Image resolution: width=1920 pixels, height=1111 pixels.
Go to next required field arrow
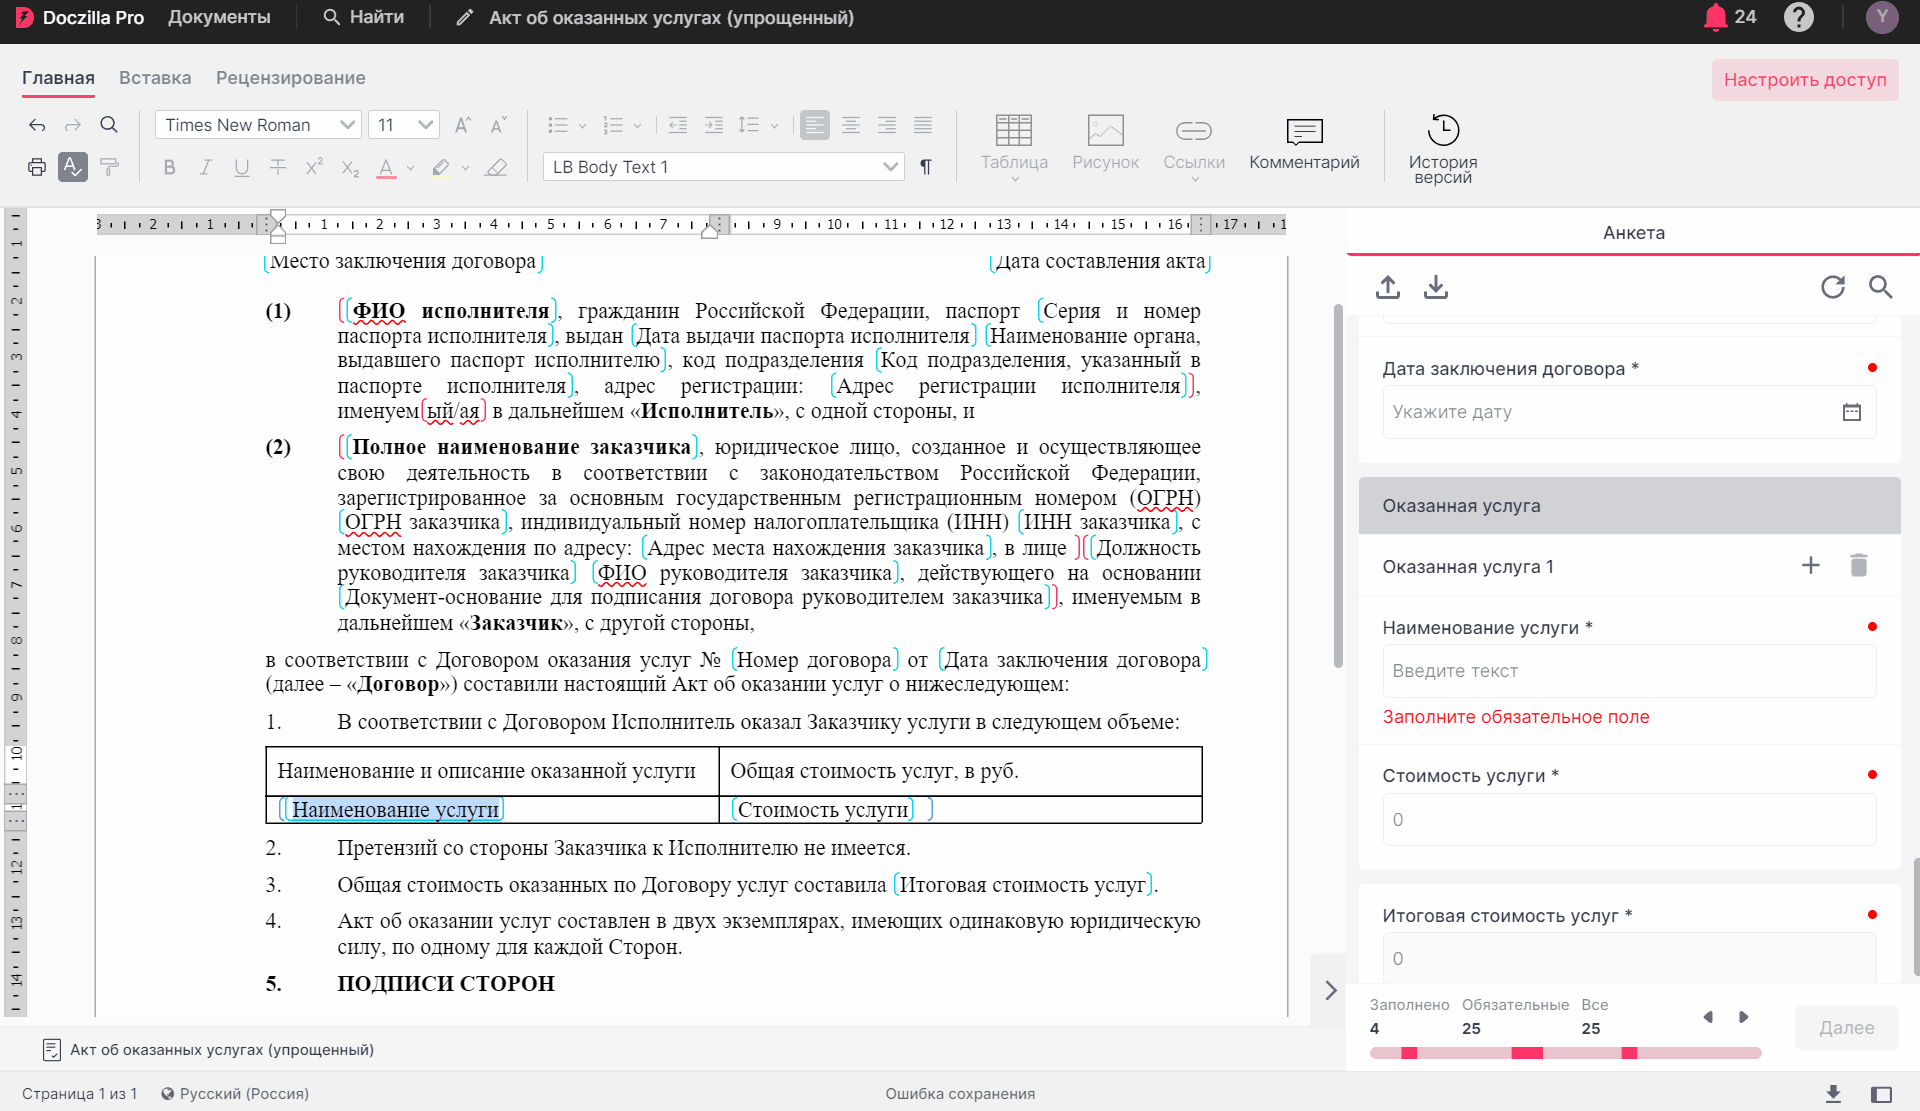click(1744, 1017)
